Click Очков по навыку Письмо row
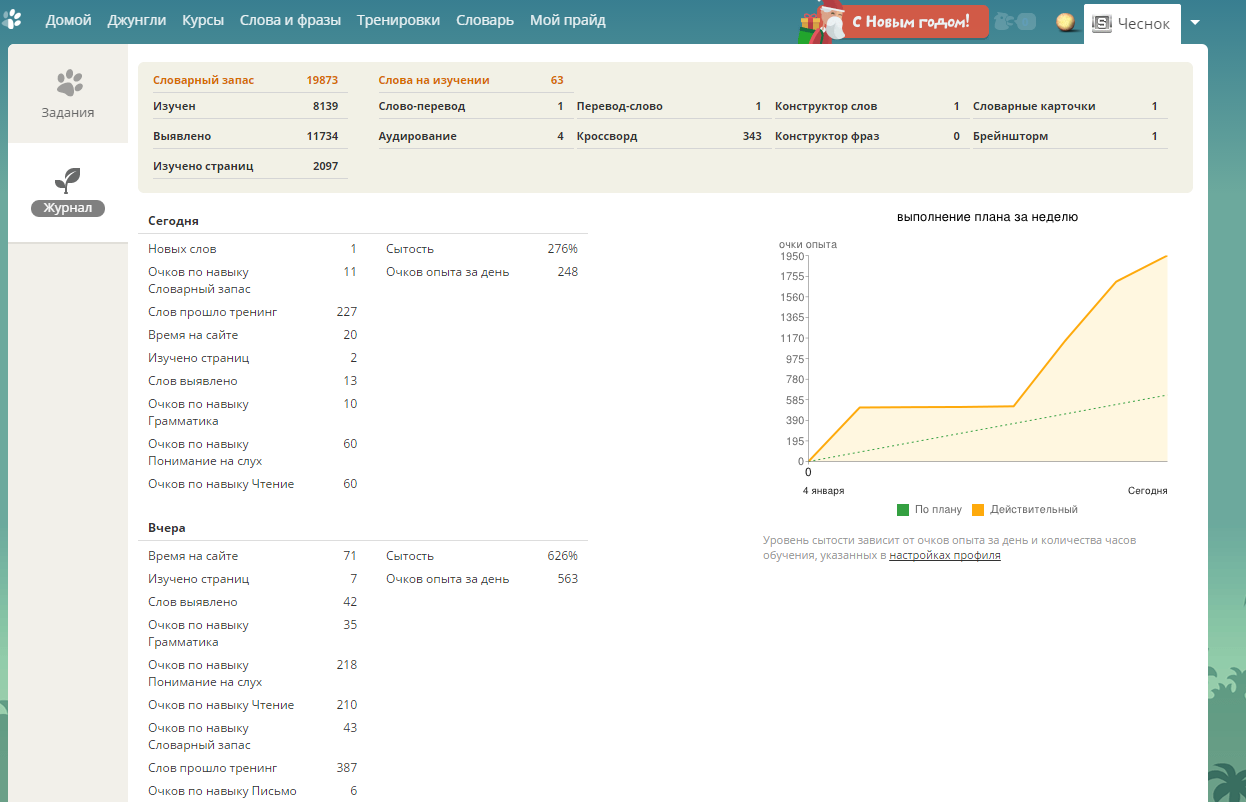The image size is (1246, 802). [252, 791]
